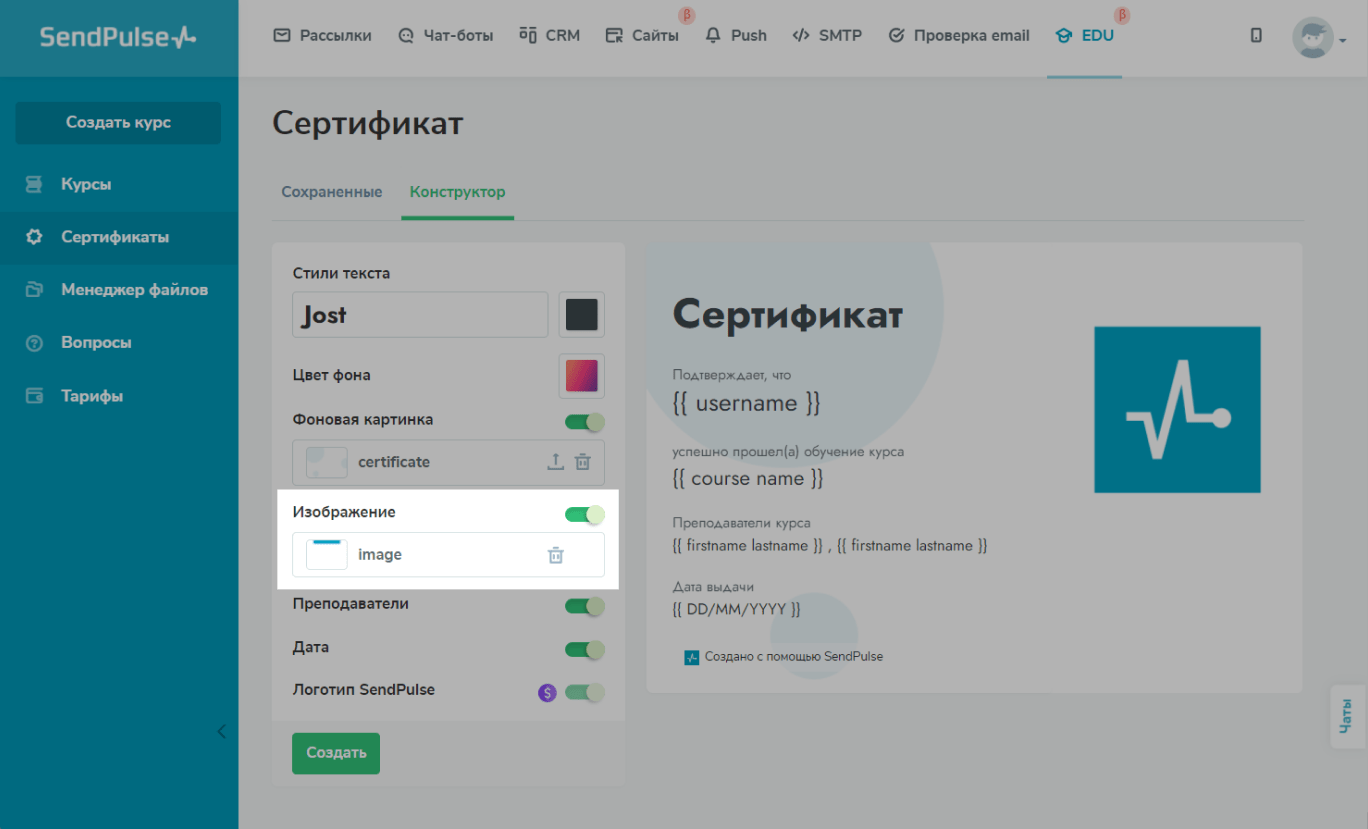Click the envelope icon of Рассылки

(x=282, y=35)
